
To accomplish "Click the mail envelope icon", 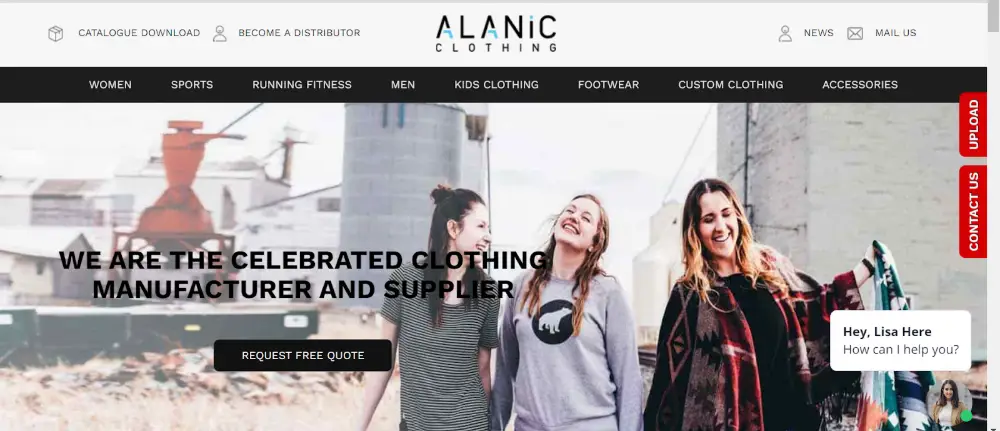I will [855, 33].
